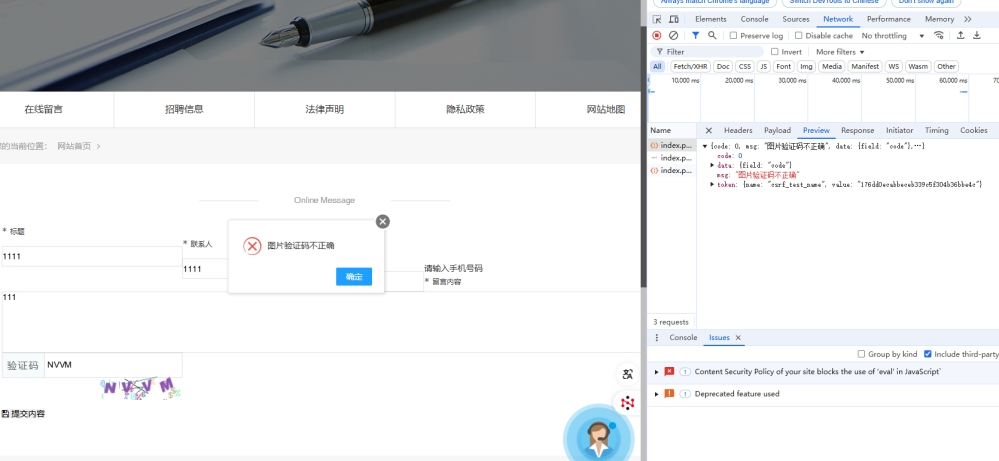Screen dimensions: 999x461
Task: Toggle the blue funnel filter icon
Action: pyautogui.click(x=695, y=36)
